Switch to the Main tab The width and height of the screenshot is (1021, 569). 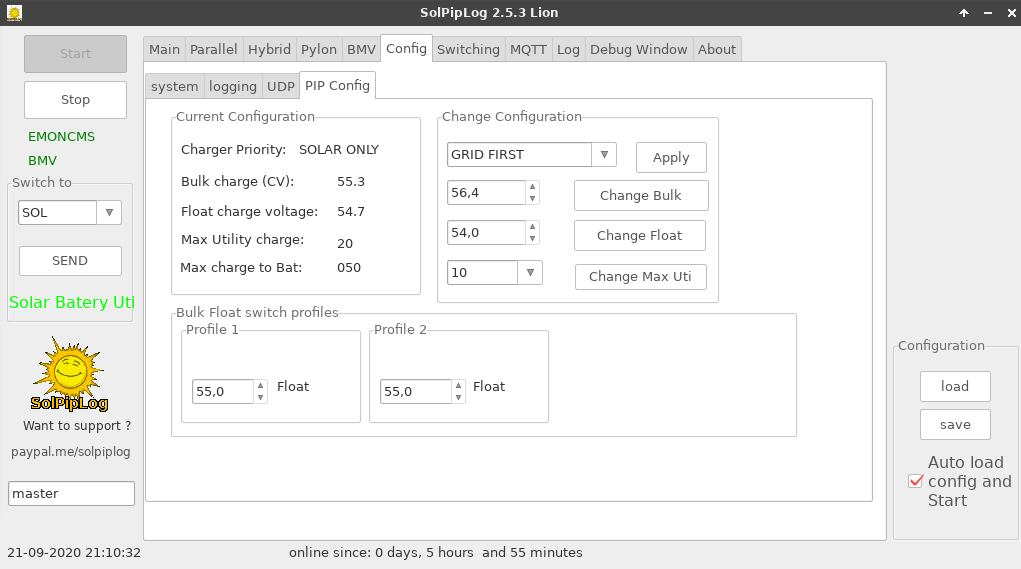(164, 49)
